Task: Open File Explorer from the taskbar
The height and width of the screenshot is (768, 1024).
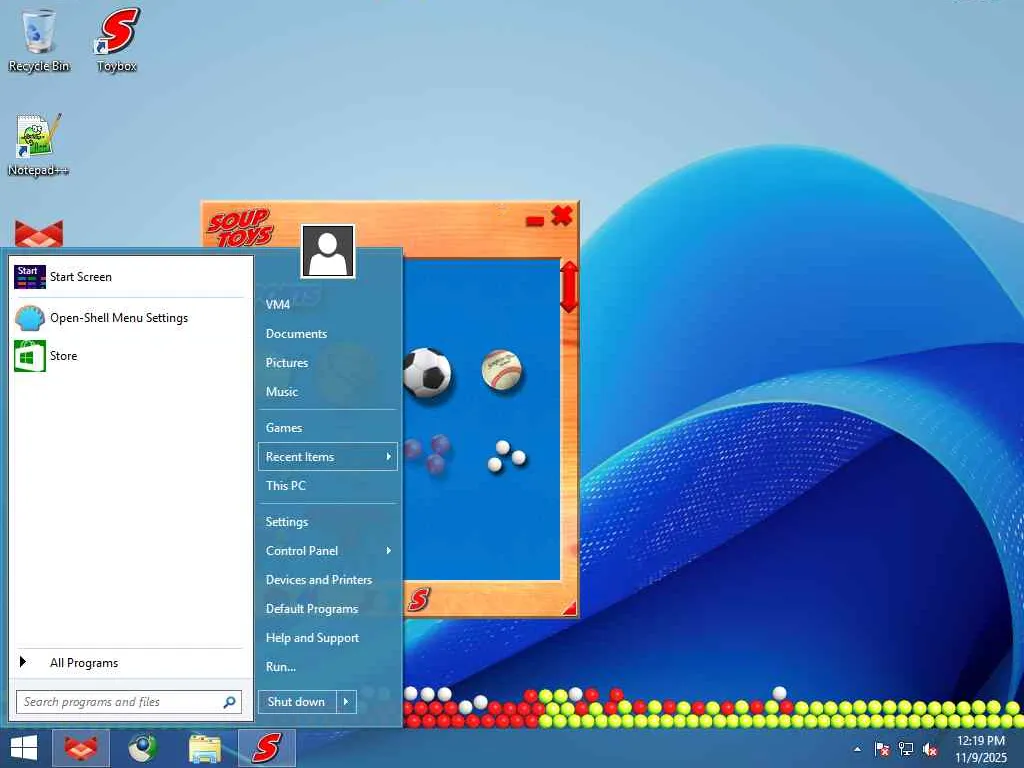Action: point(205,748)
